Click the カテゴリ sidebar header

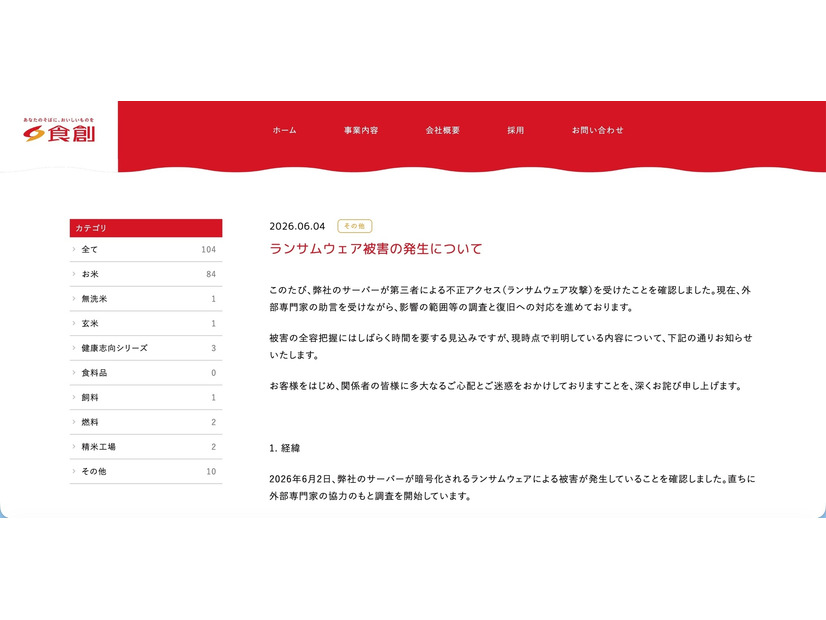coord(146,228)
